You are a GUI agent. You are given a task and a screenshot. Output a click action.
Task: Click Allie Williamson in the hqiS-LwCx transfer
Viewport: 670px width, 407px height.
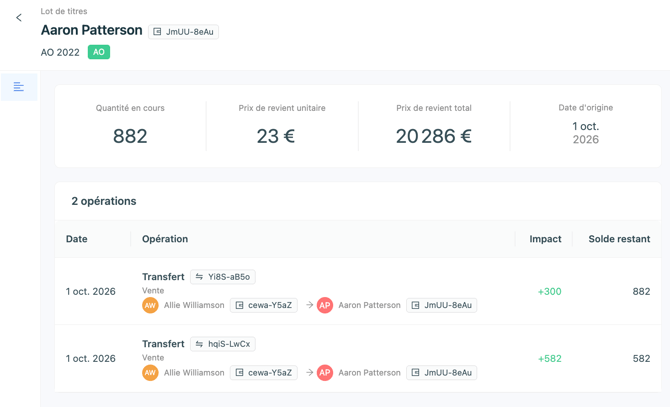194,373
